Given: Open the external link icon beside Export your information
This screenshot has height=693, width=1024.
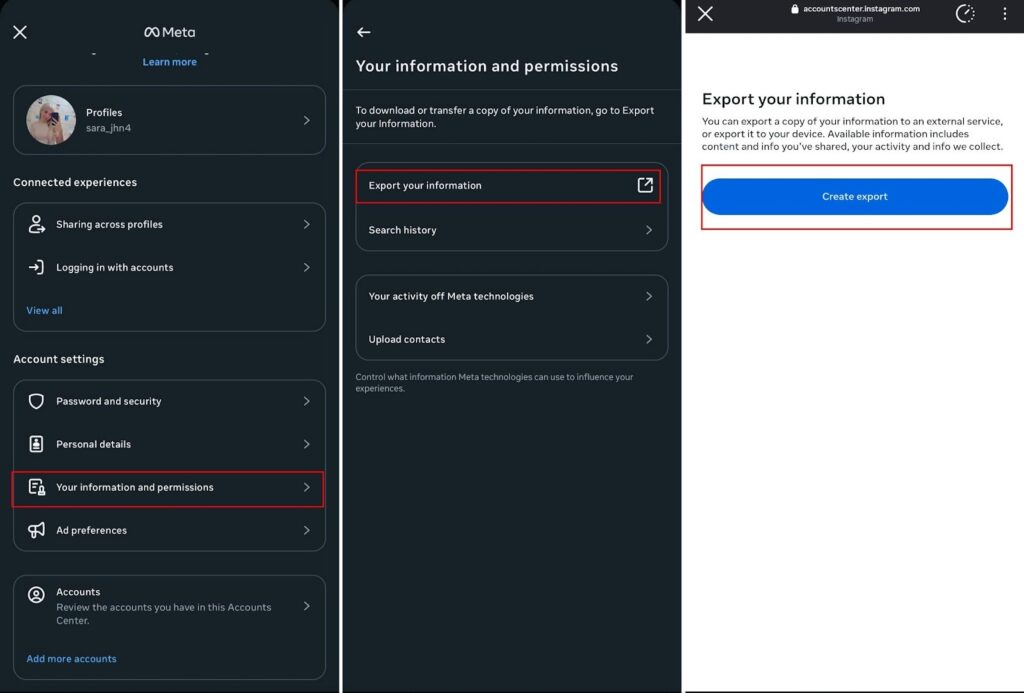Looking at the screenshot, I should coord(645,185).
